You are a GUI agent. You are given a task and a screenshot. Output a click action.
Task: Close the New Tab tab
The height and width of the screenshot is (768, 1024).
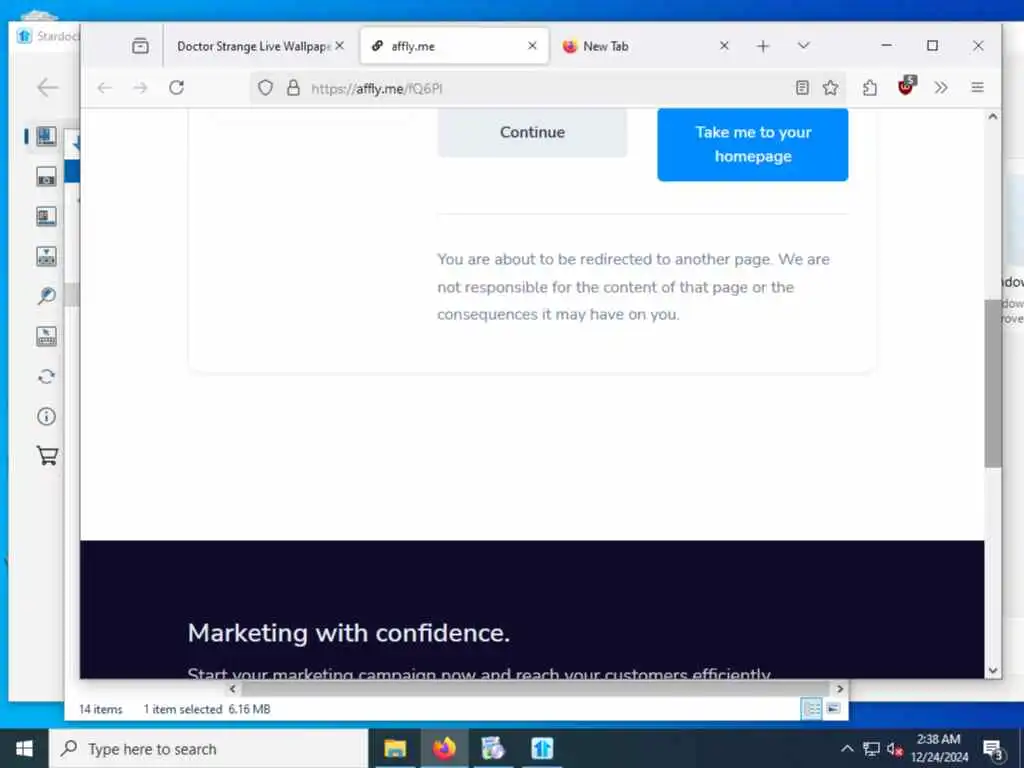point(724,46)
